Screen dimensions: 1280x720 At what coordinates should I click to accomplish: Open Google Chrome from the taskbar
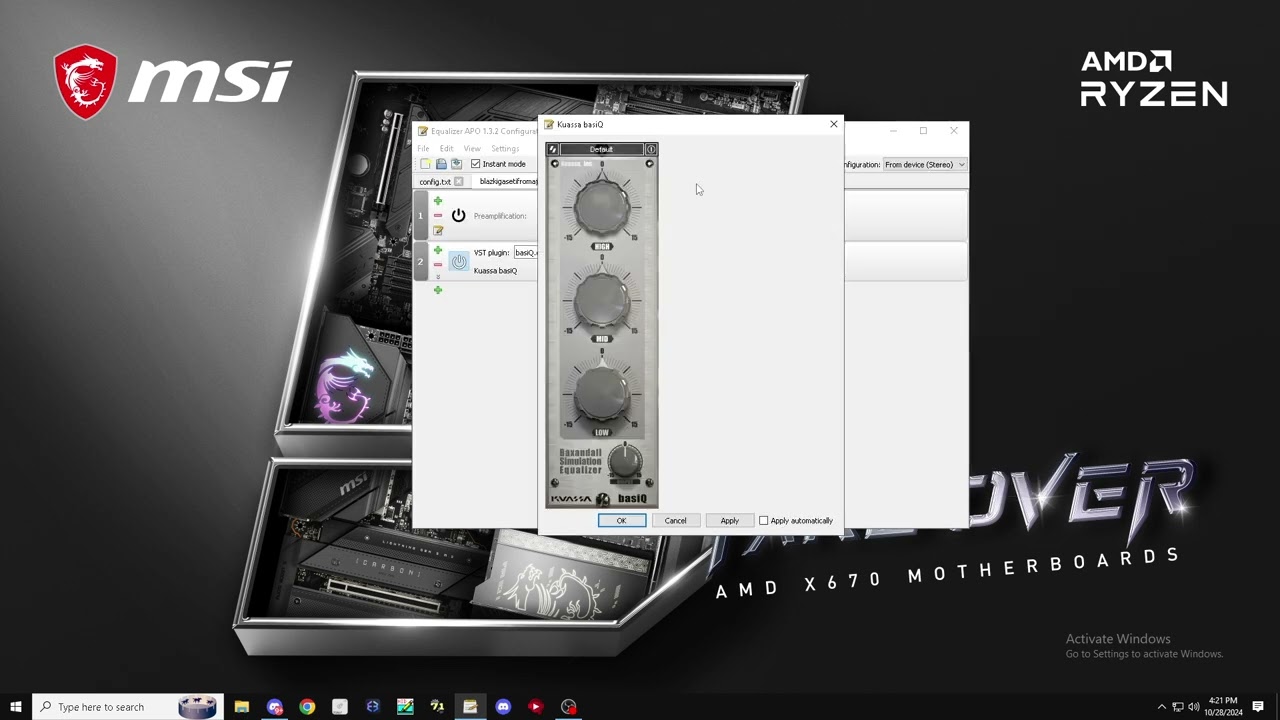[x=307, y=706]
